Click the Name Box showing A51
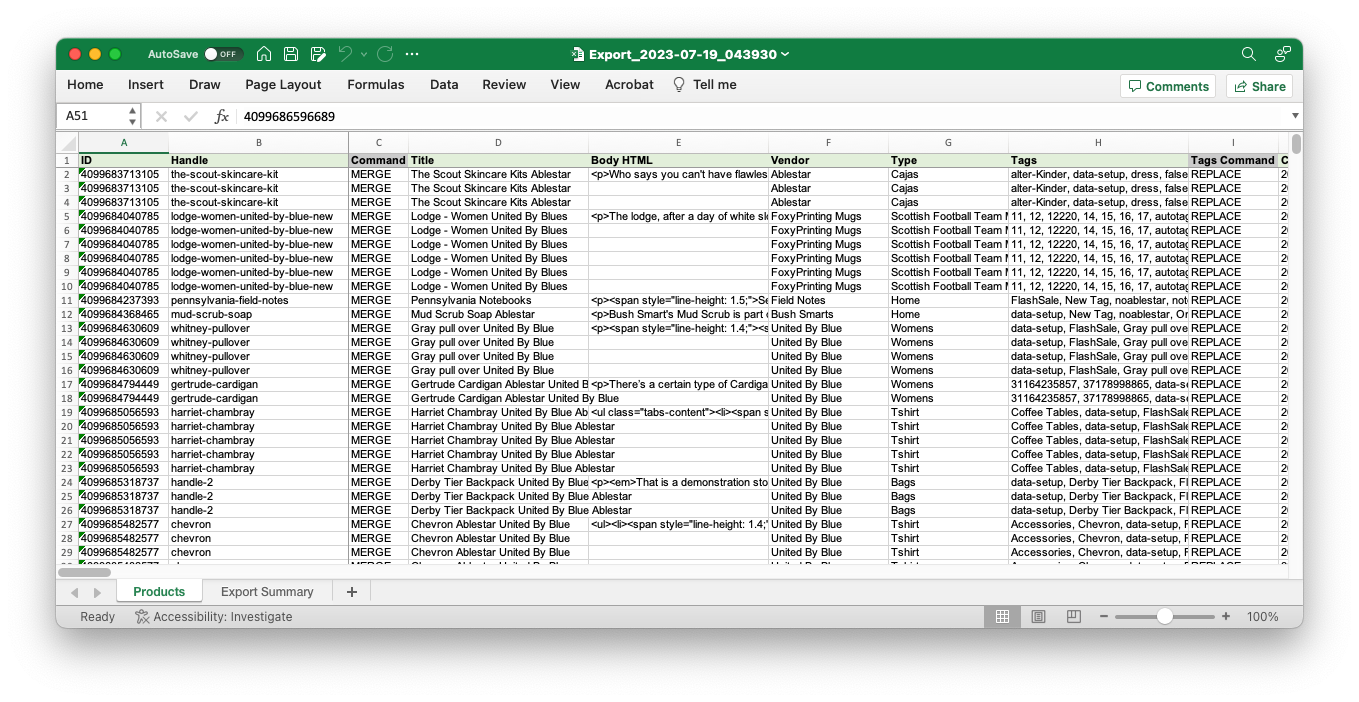Image resolution: width=1359 pixels, height=702 pixels. pos(92,117)
